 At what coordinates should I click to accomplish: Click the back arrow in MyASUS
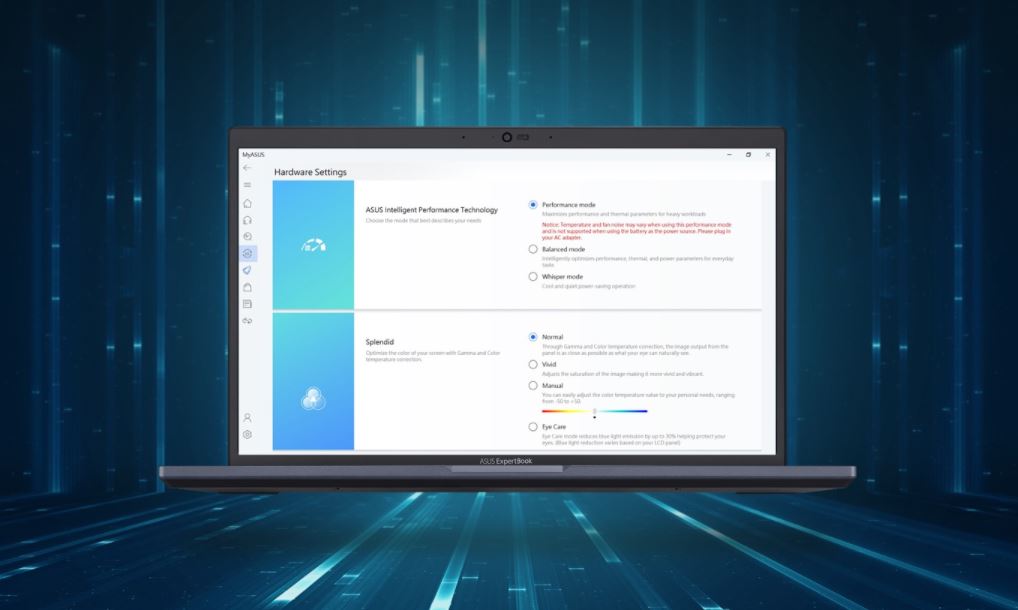247,168
